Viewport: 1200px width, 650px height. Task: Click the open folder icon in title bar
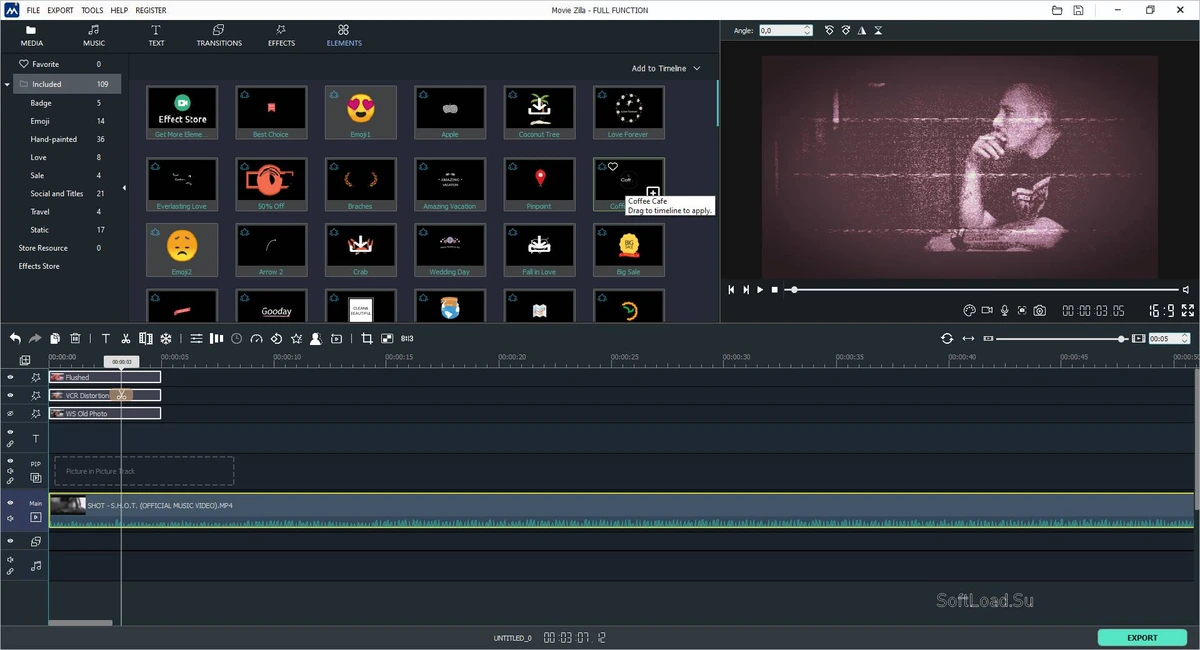point(1057,10)
